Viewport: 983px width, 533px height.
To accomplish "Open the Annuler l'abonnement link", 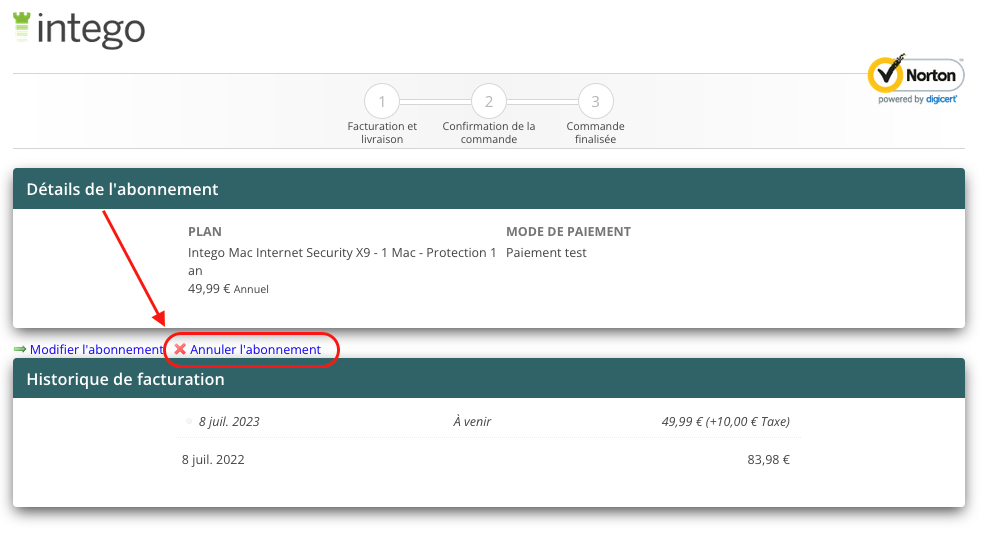I will click(x=255, y=349).
